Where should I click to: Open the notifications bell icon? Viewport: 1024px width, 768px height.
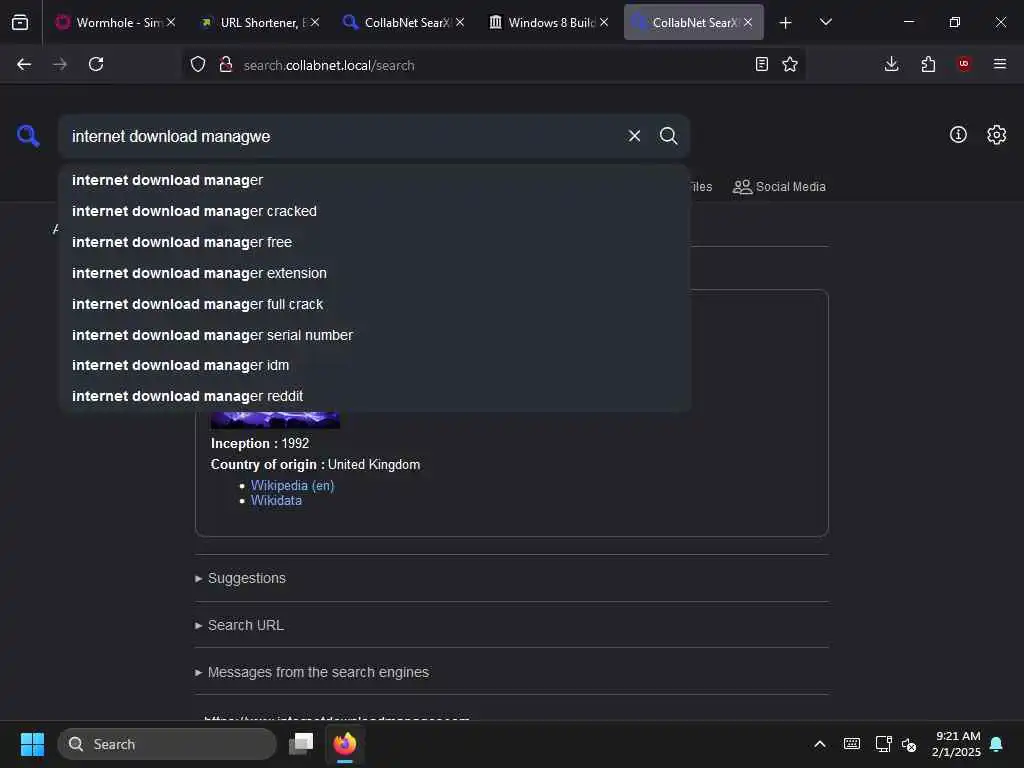[x=996, y=744]
